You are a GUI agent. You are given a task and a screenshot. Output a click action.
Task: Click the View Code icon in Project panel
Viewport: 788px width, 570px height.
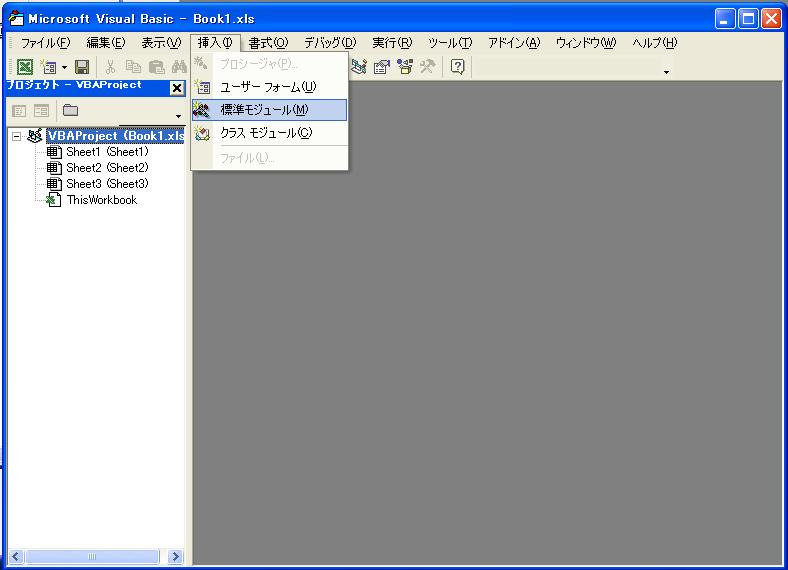(19, 111)
